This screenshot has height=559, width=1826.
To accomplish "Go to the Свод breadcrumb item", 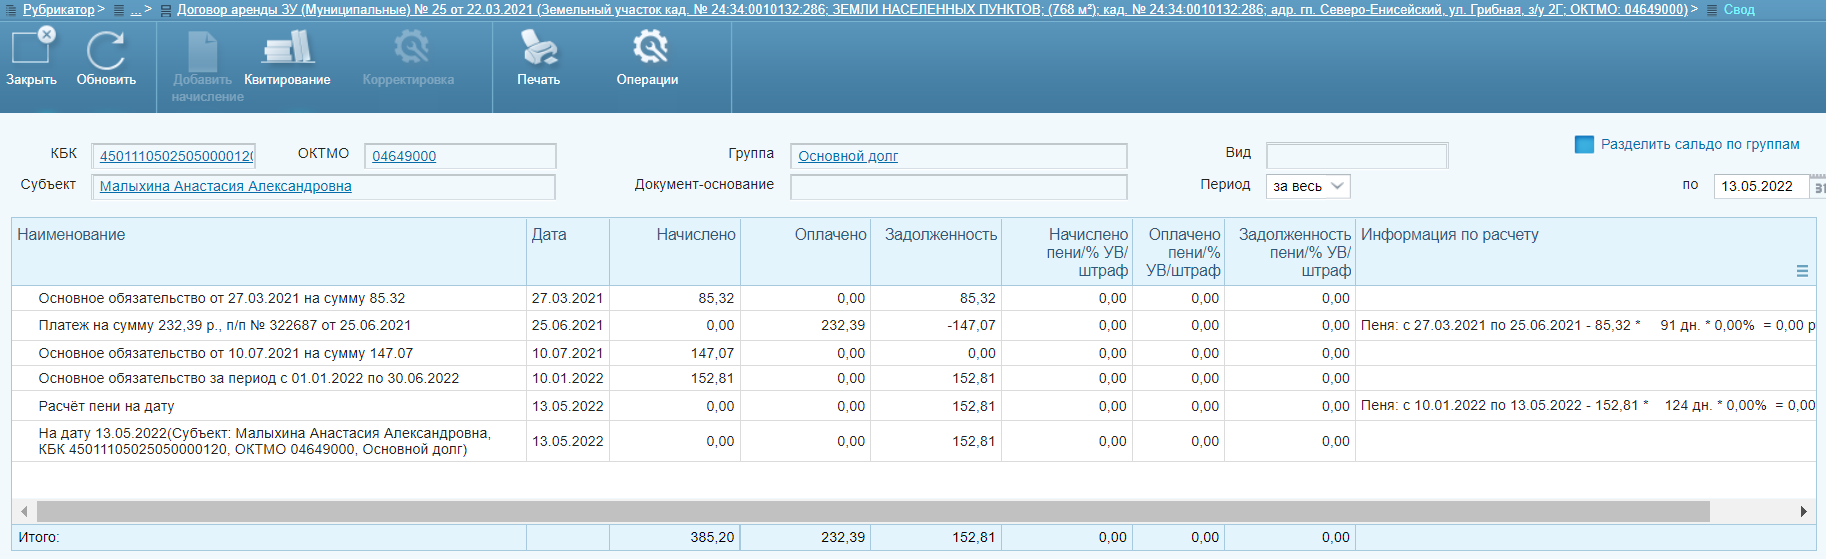I will 1739,9.
